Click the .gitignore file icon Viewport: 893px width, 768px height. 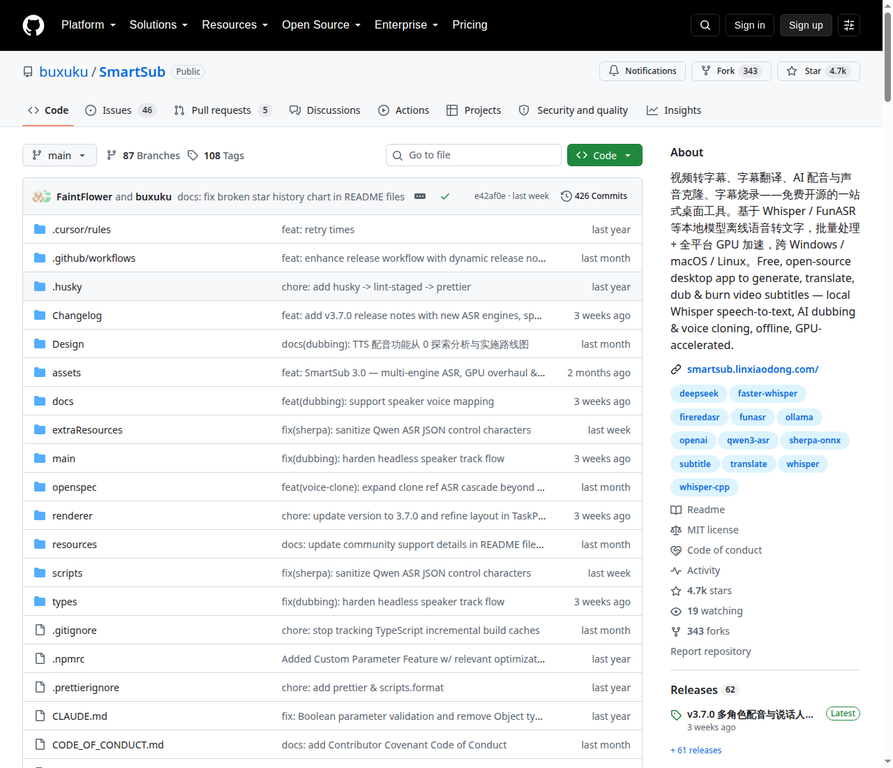pyautogui.click(x=40, y=630)
